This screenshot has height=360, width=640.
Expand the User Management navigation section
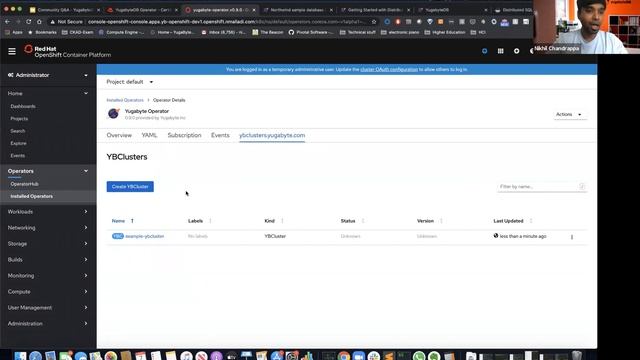(x=48, y=308)
